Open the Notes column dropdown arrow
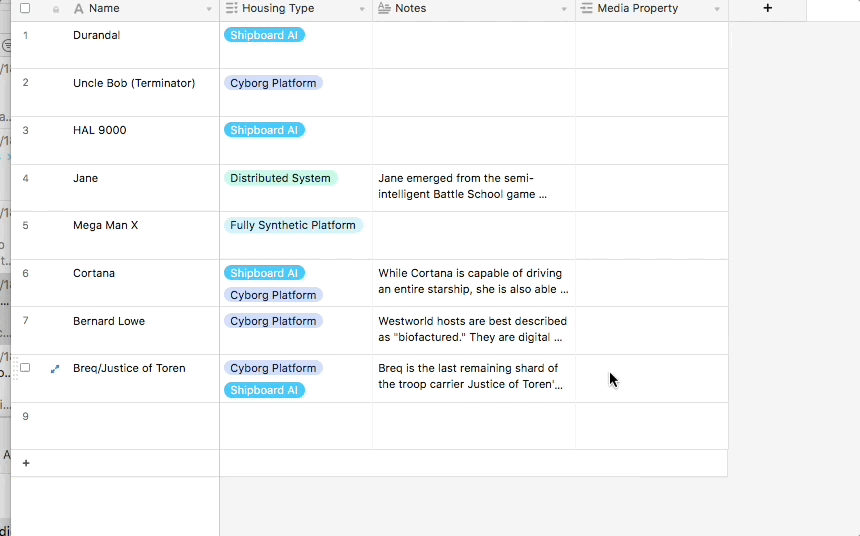This screenshot has width=860, height=536. coord(564,9)
